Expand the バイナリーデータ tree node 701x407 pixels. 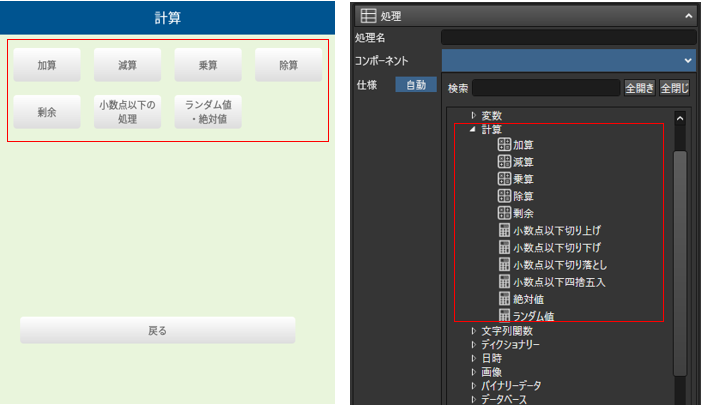(473, 386)
